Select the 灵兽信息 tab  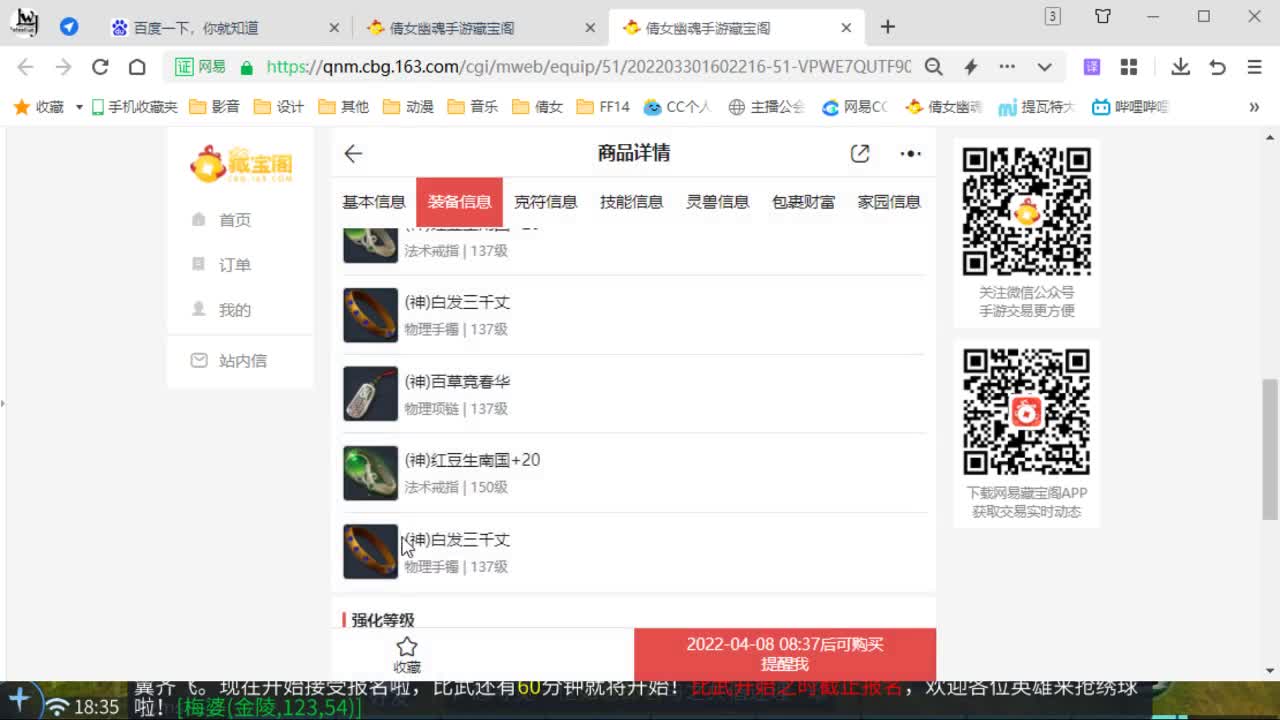coord(718,202)
